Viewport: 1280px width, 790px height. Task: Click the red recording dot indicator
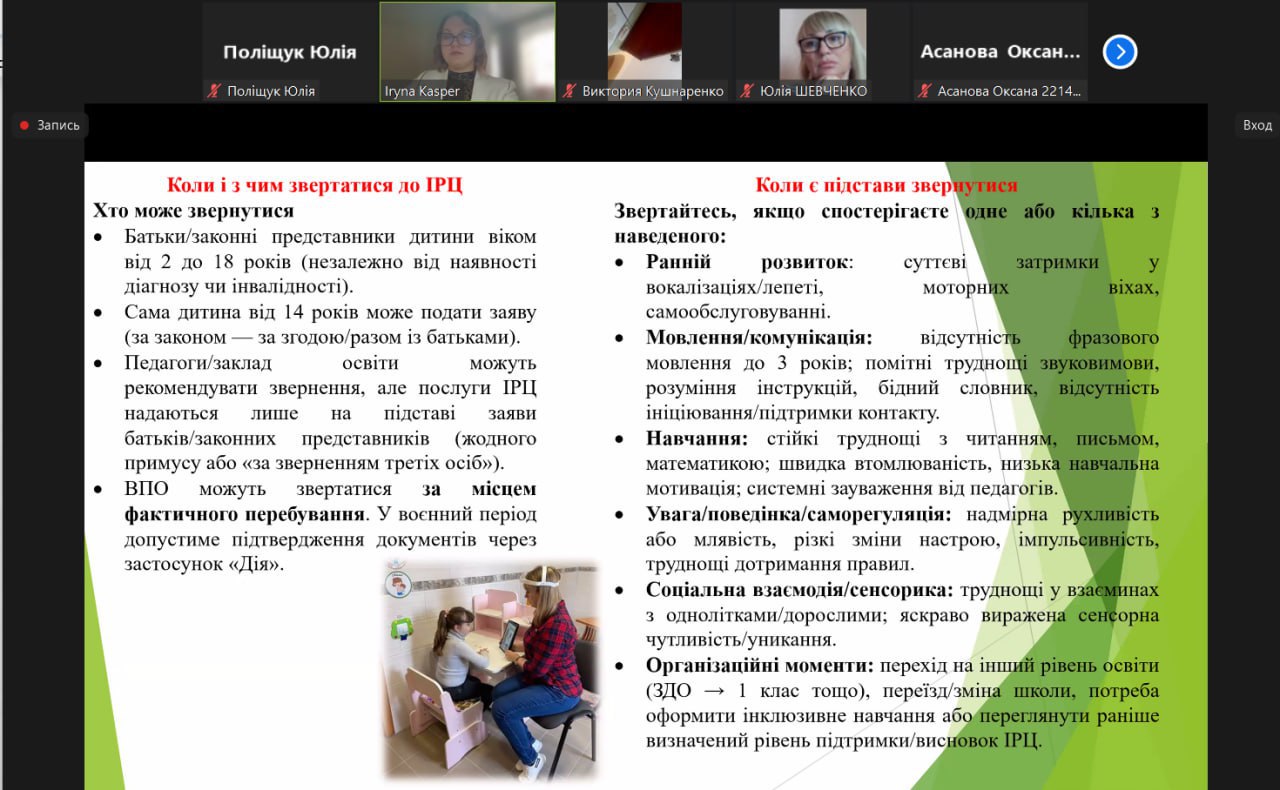point(24,126)
